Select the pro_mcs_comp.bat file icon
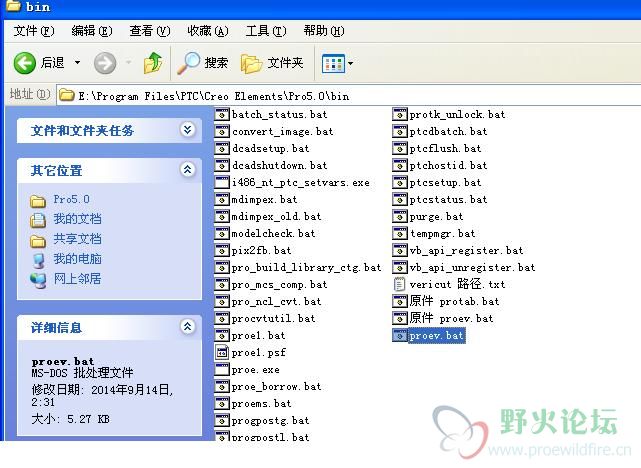641x468 pixels. [222, 284]
